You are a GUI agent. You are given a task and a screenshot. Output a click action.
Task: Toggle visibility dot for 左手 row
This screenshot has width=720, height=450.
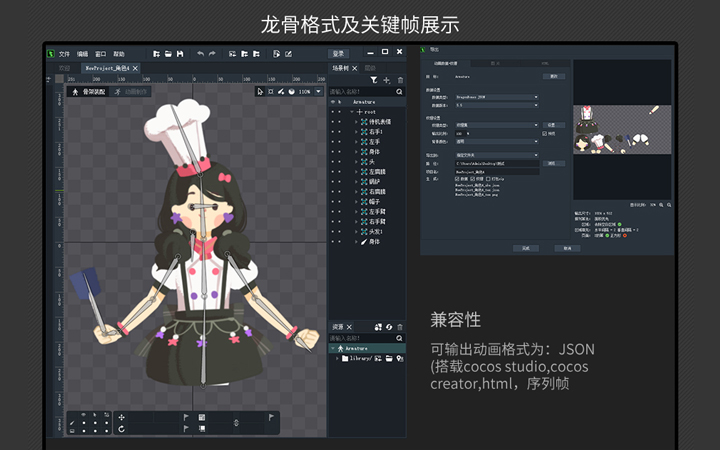point(333,142)
